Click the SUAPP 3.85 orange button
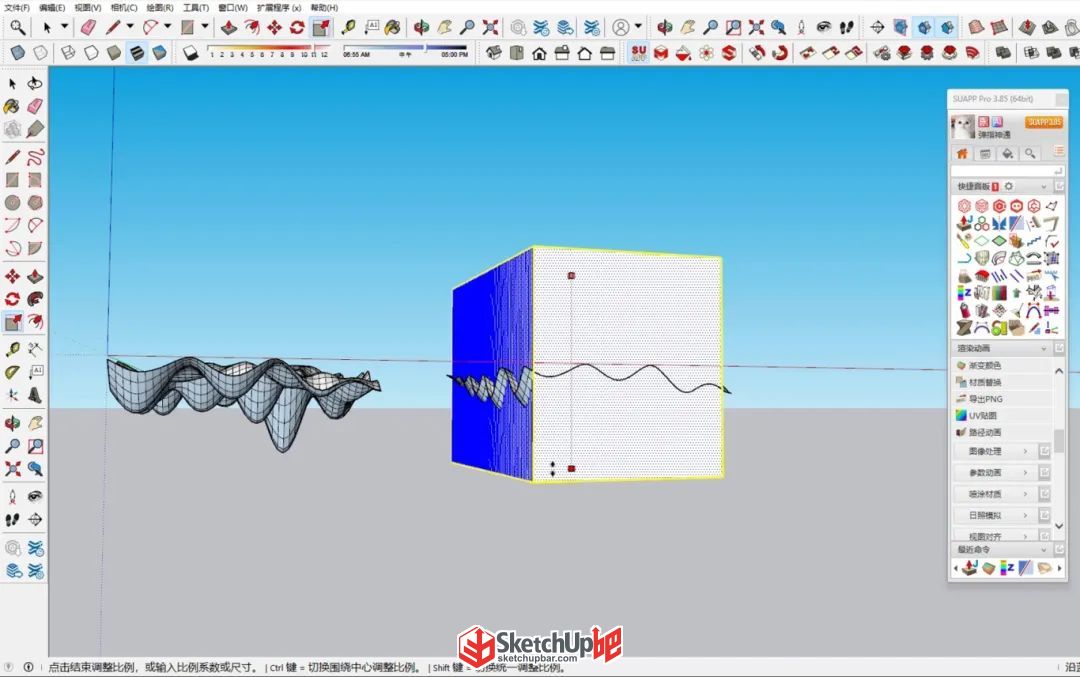The image size is (1080, 677). tap(1043, 122)
